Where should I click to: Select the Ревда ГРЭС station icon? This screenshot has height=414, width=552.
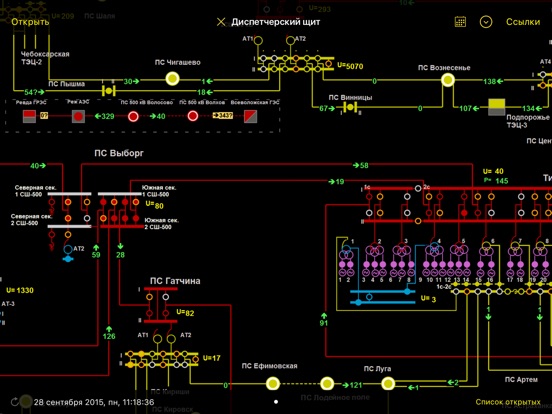tap(29, 116)
